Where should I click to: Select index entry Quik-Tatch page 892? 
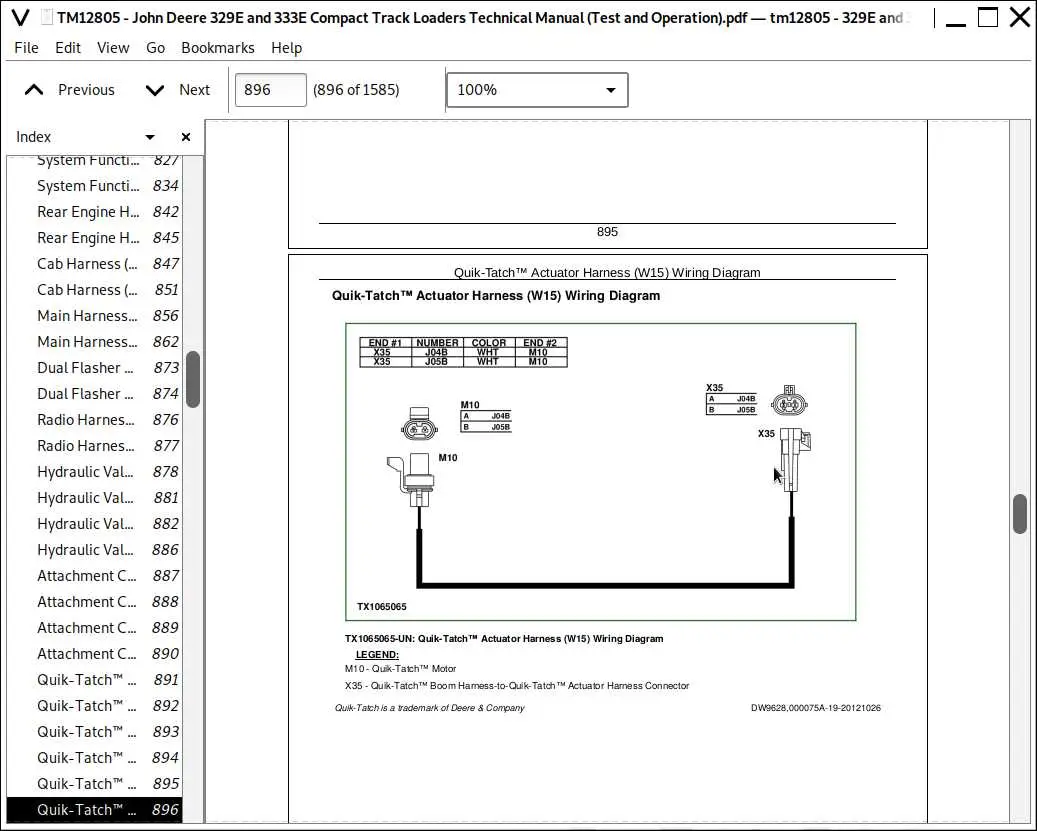(94, 706)
